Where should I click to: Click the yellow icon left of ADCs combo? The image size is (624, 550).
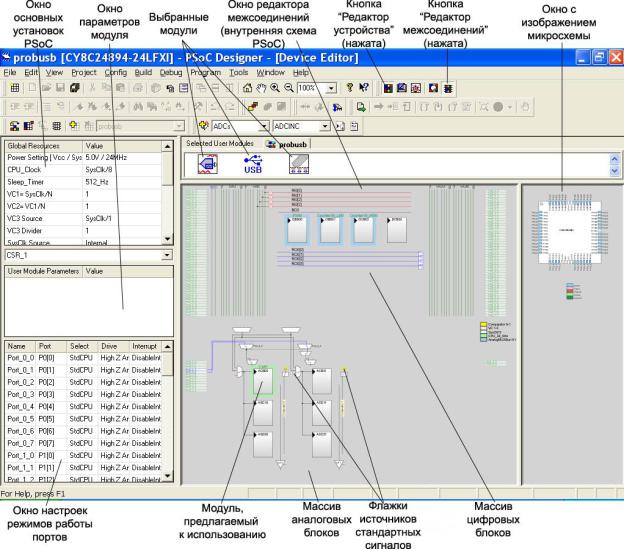[x=204, y=126]
